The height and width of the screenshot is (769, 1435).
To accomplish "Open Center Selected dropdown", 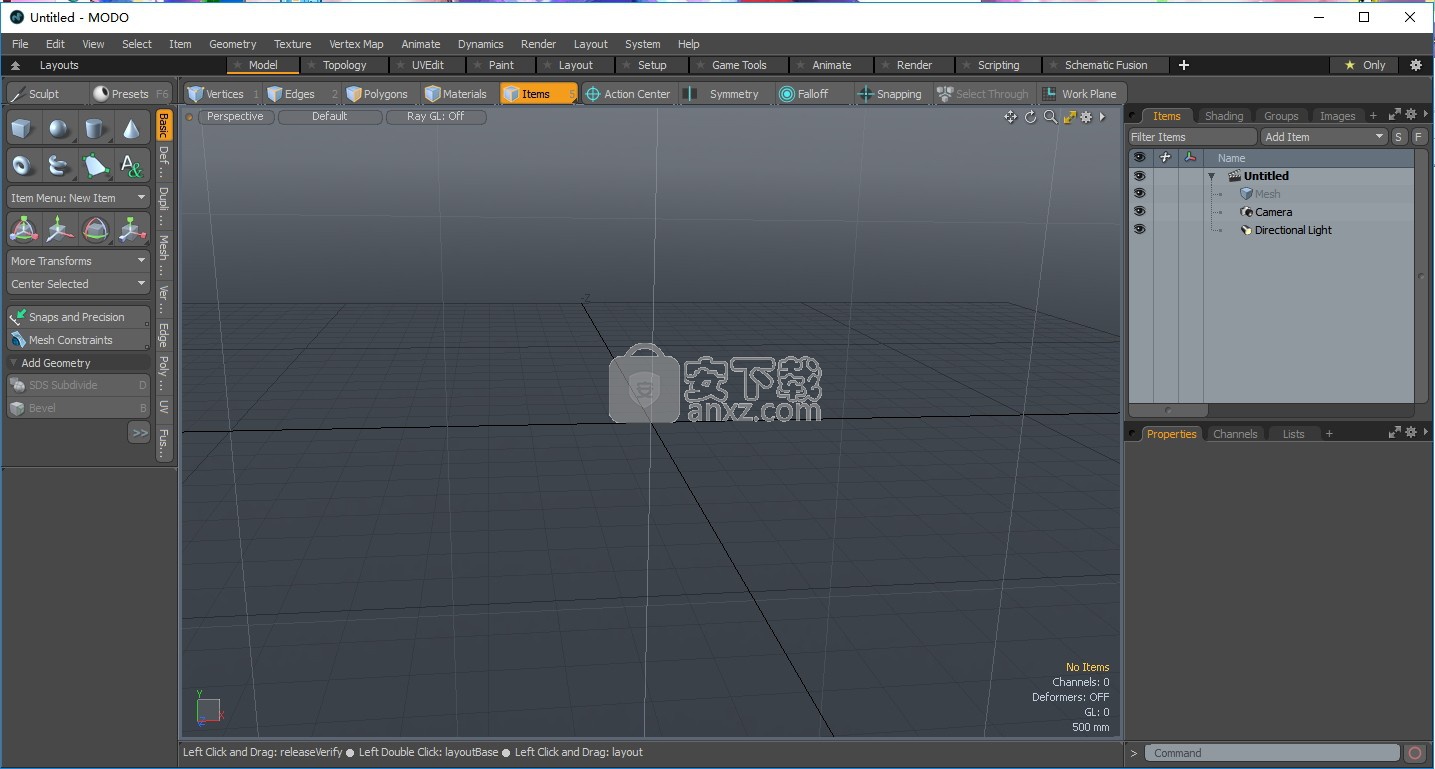I will coord(78,284).
